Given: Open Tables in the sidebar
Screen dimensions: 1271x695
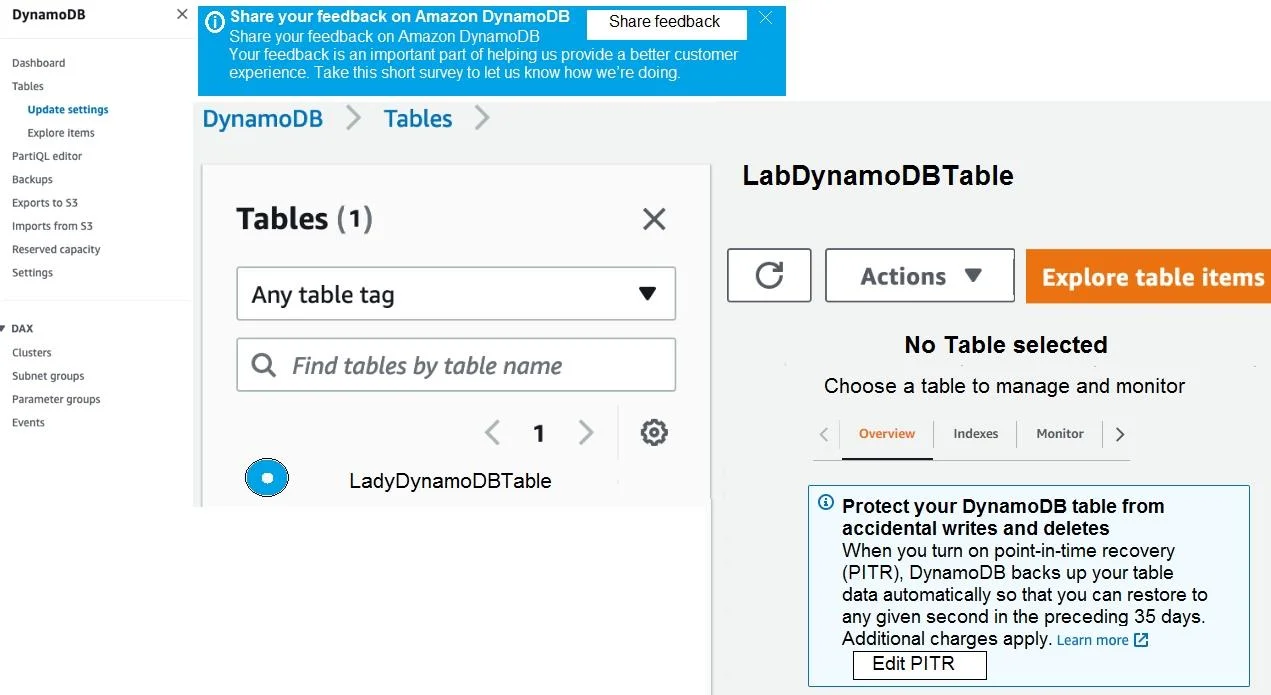Looking at the screenshot, I should (28, 86).
